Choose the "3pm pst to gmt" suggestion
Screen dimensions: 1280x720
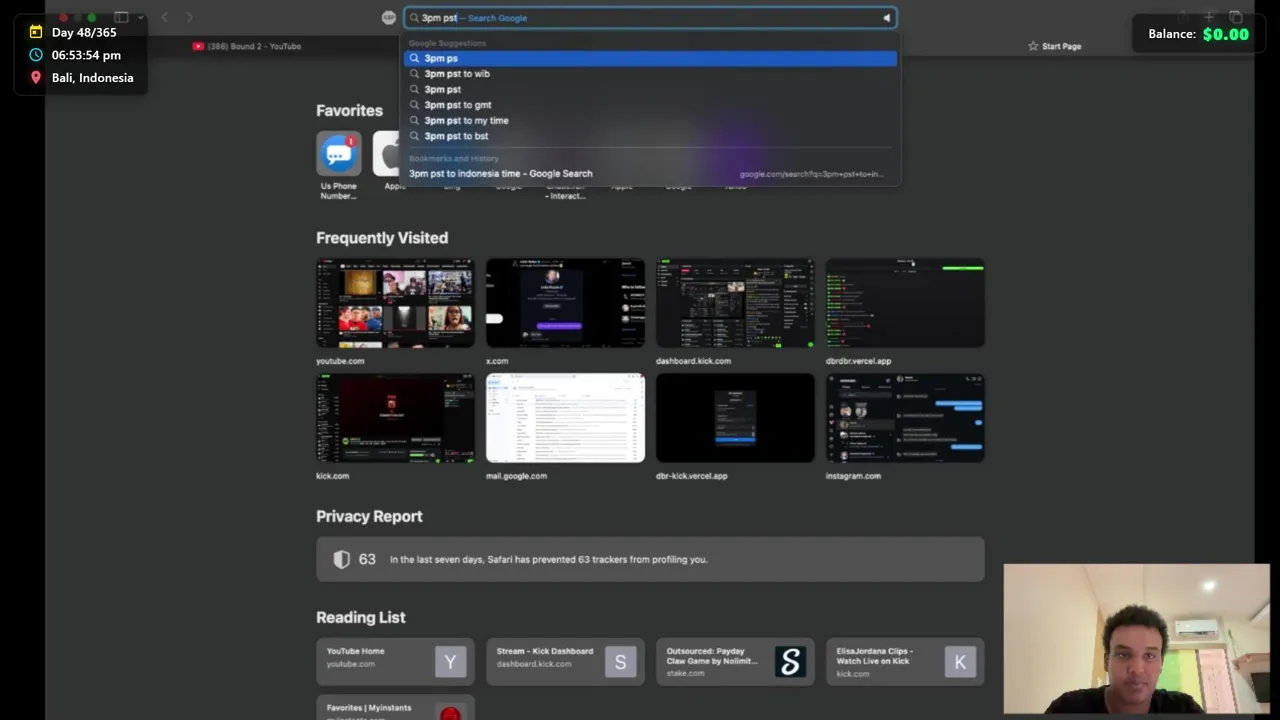tap(650, 105)
